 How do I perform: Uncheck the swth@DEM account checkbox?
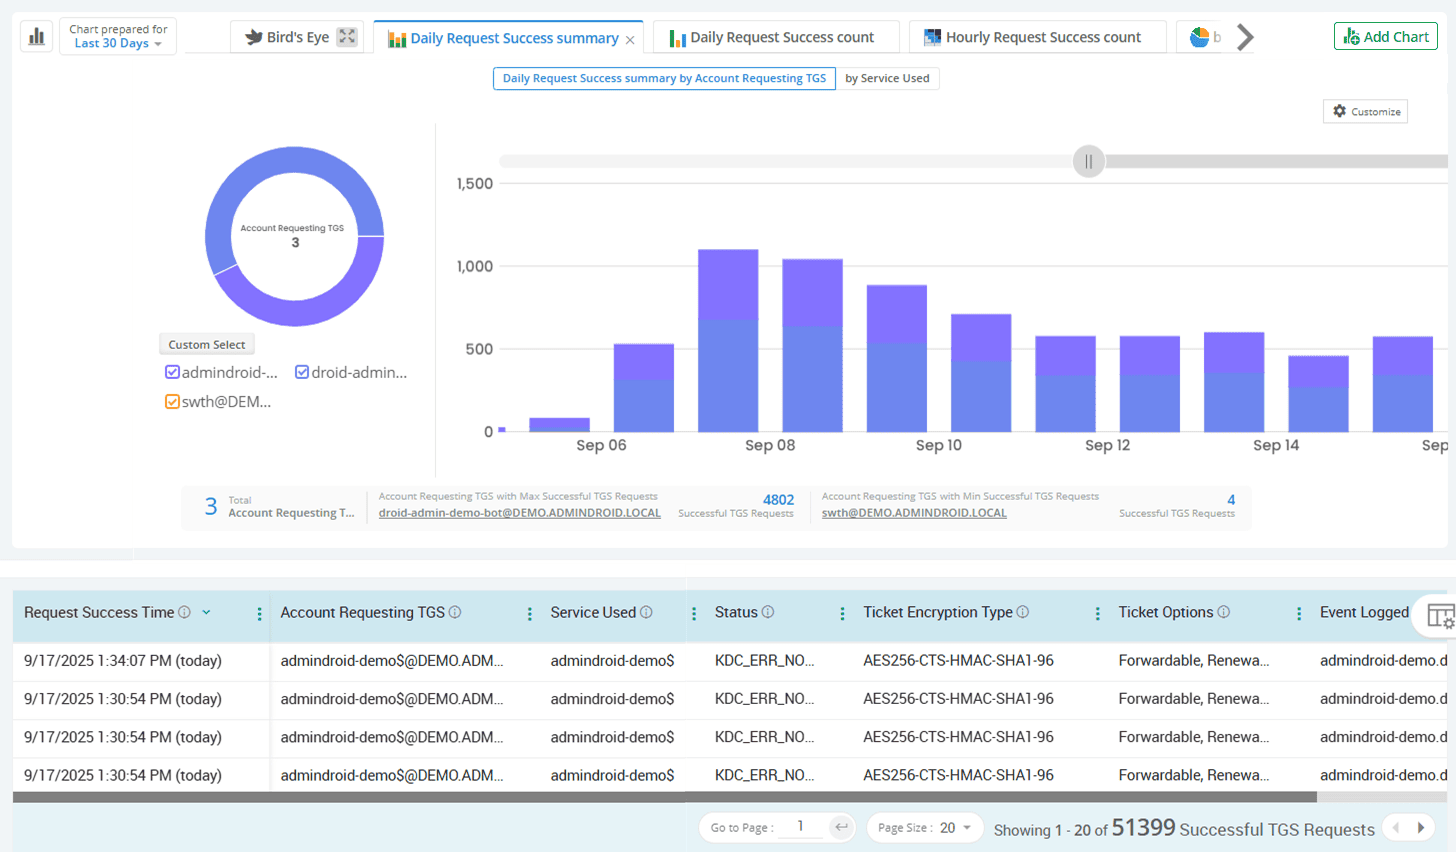(x=172, y=402)
